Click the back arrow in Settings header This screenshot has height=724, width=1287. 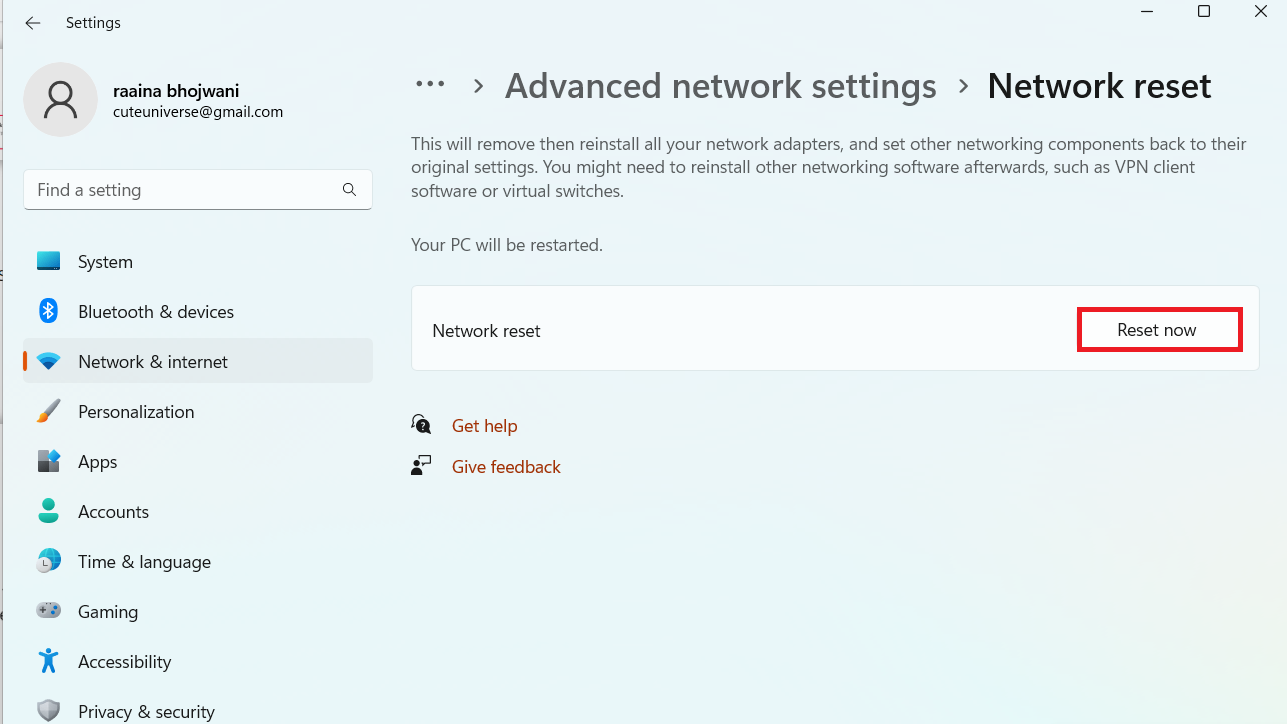pyautogui.click(x=33, y=23)
